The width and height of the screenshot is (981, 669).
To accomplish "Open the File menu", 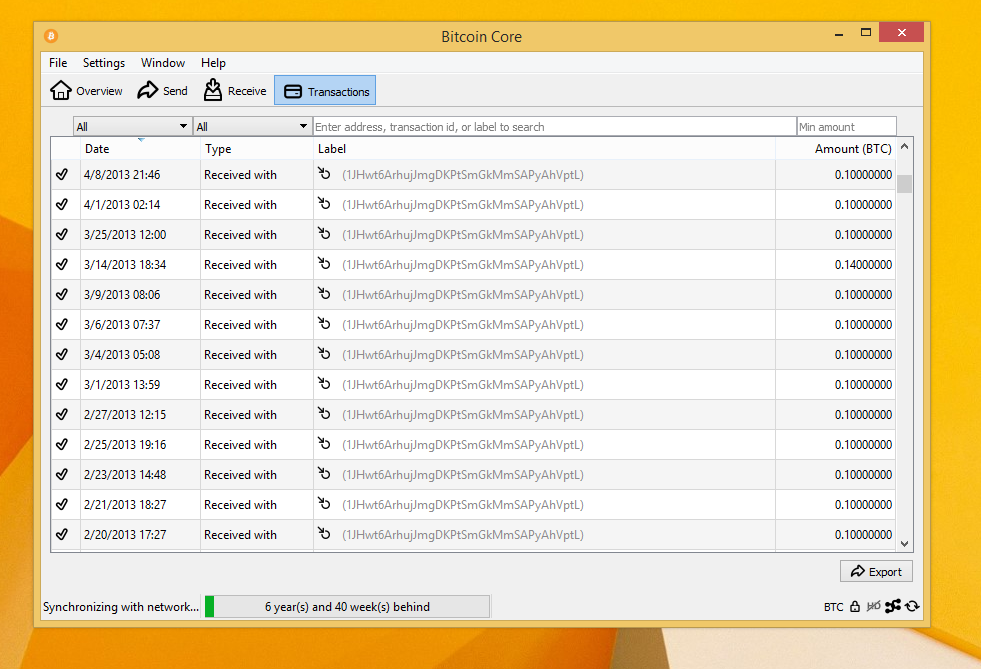I will click(58, 63).
